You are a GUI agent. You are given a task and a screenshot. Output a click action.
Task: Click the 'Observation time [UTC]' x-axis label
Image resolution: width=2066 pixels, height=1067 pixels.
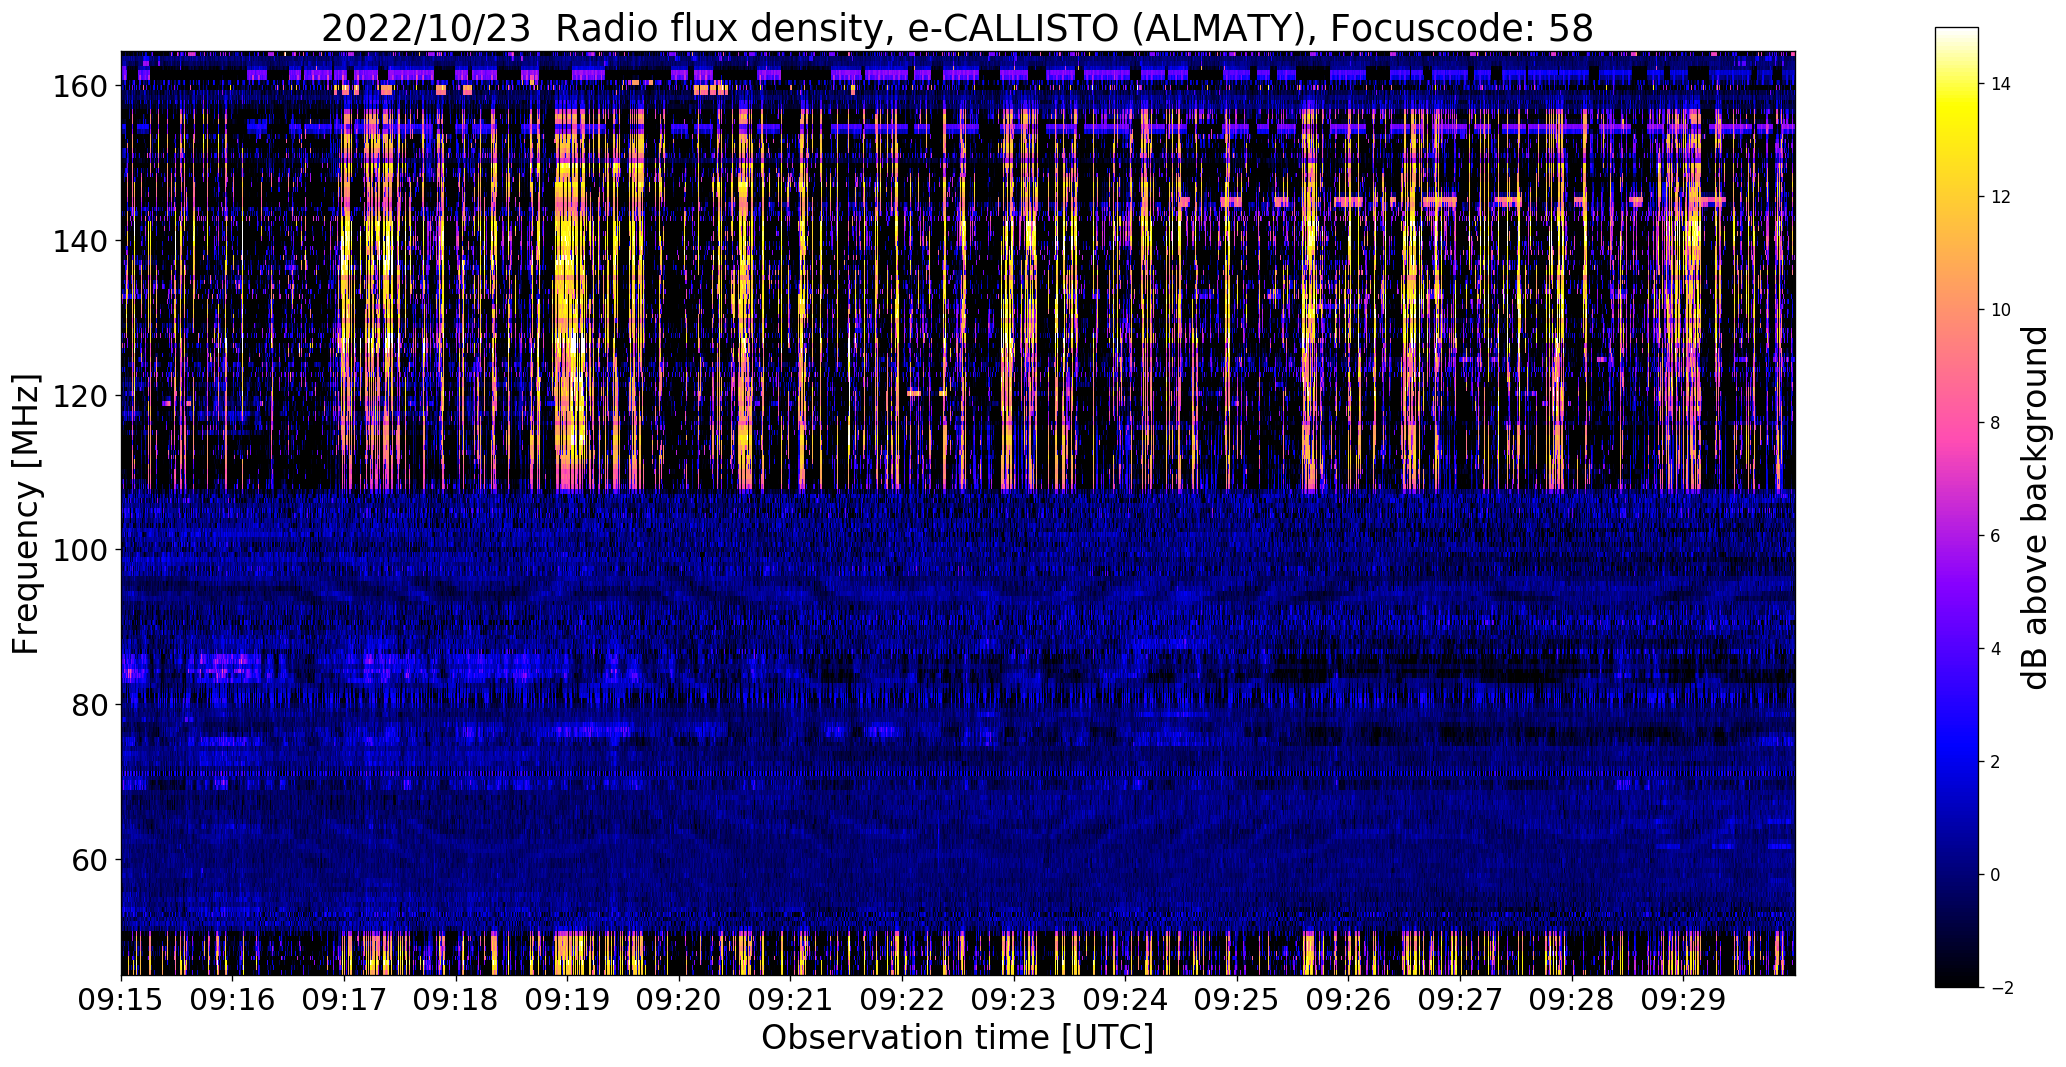(957, 1037)
